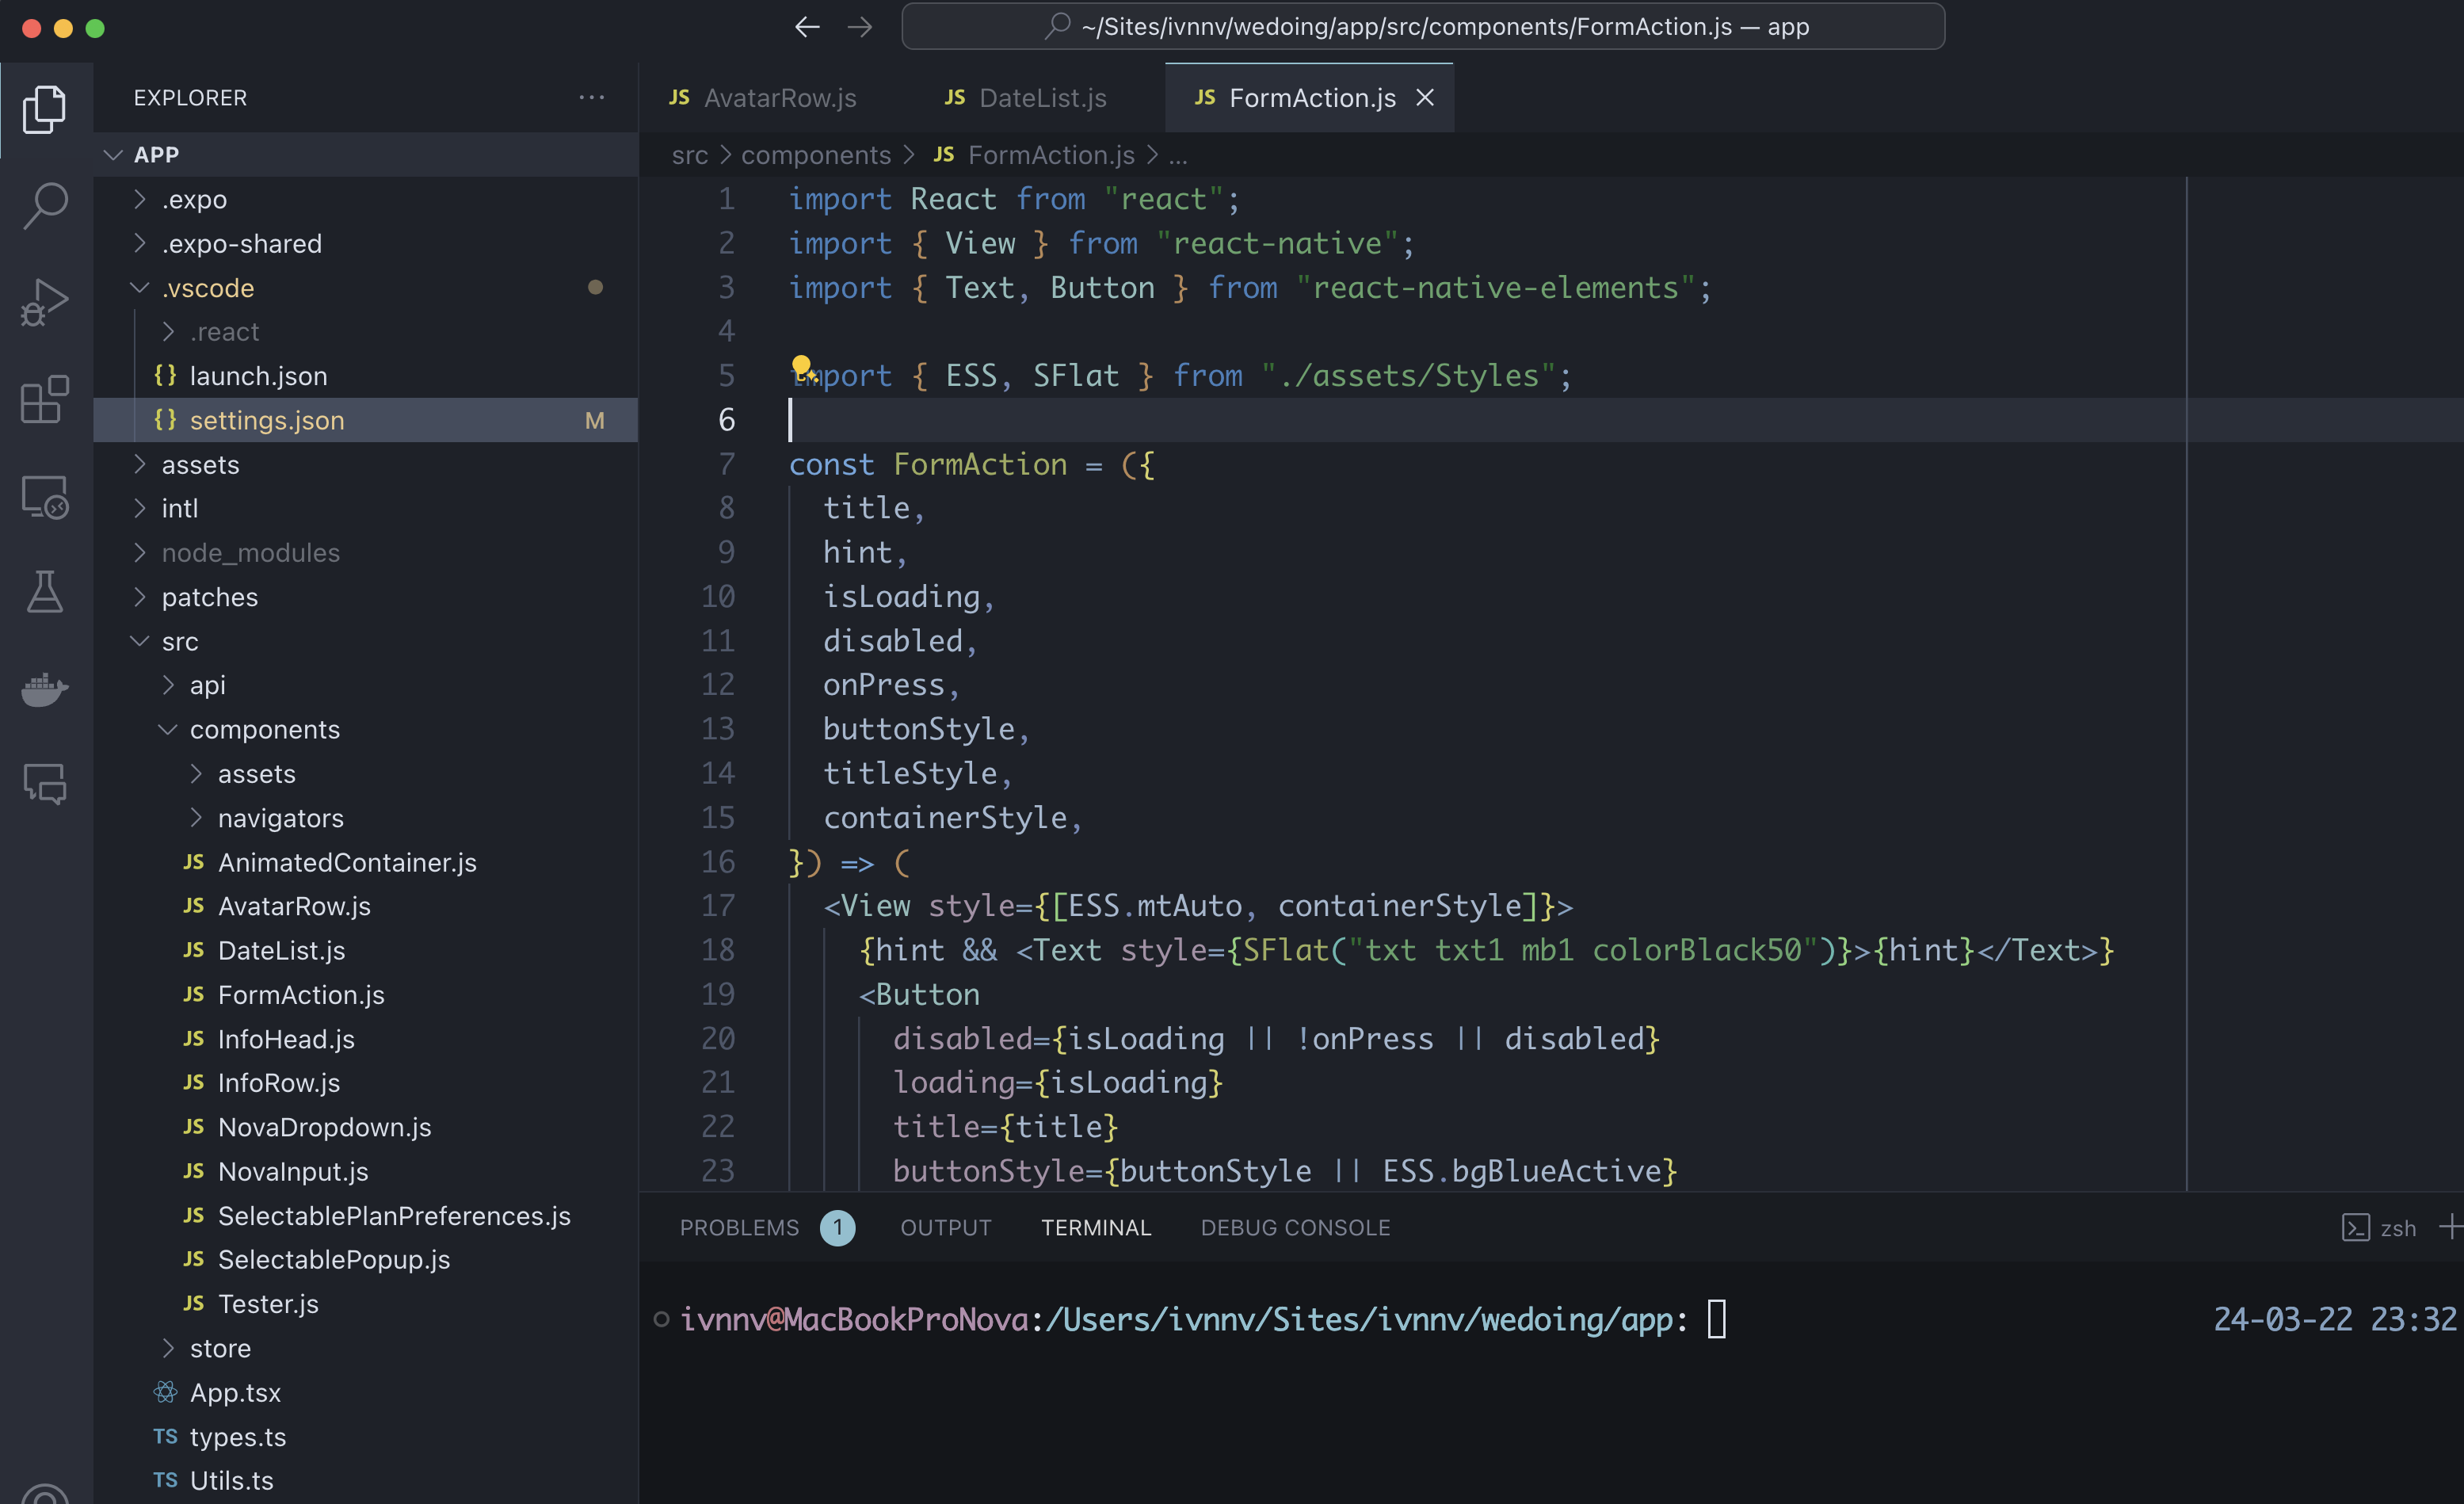This screenshot has width=2464, height=1504.
Task: Open Tester.js file
Action: 366,1304
